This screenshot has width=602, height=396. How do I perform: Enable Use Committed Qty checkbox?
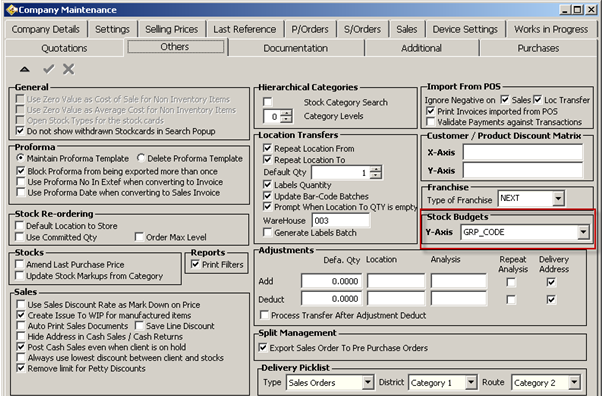point(19,237)
